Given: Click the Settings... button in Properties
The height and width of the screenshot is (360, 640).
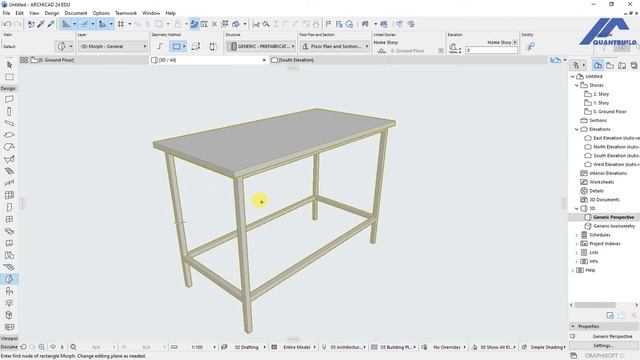Looking at the screenshot, I should pos(603,345).
